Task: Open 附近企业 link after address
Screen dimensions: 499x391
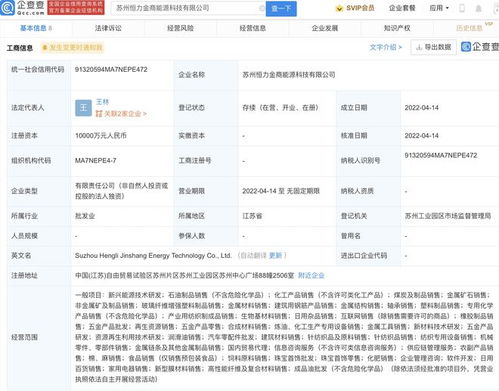Action: click(311, 276)
